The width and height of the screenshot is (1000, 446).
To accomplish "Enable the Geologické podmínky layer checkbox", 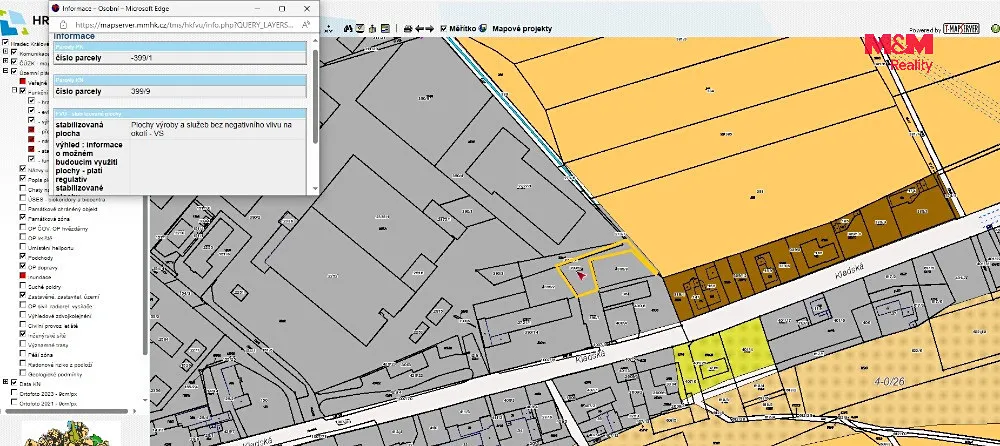I will click(22, 373).
